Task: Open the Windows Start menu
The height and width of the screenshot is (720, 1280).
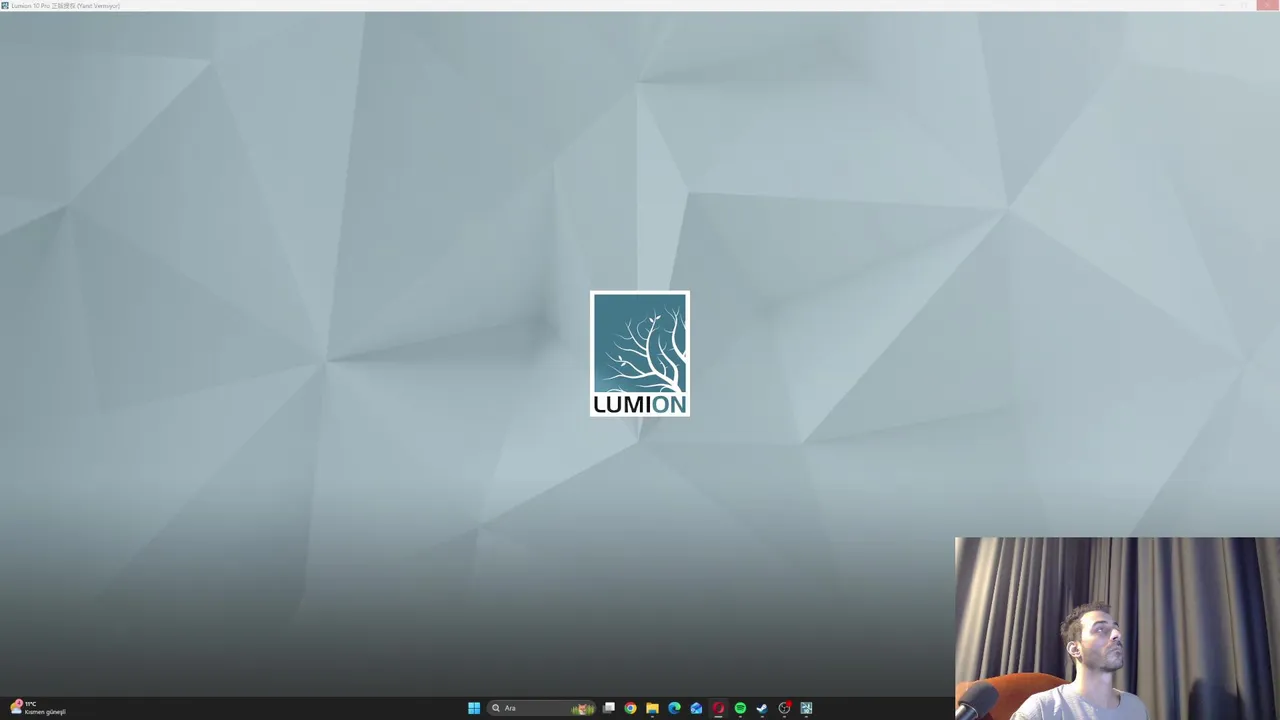Action: tap(474, 708)
